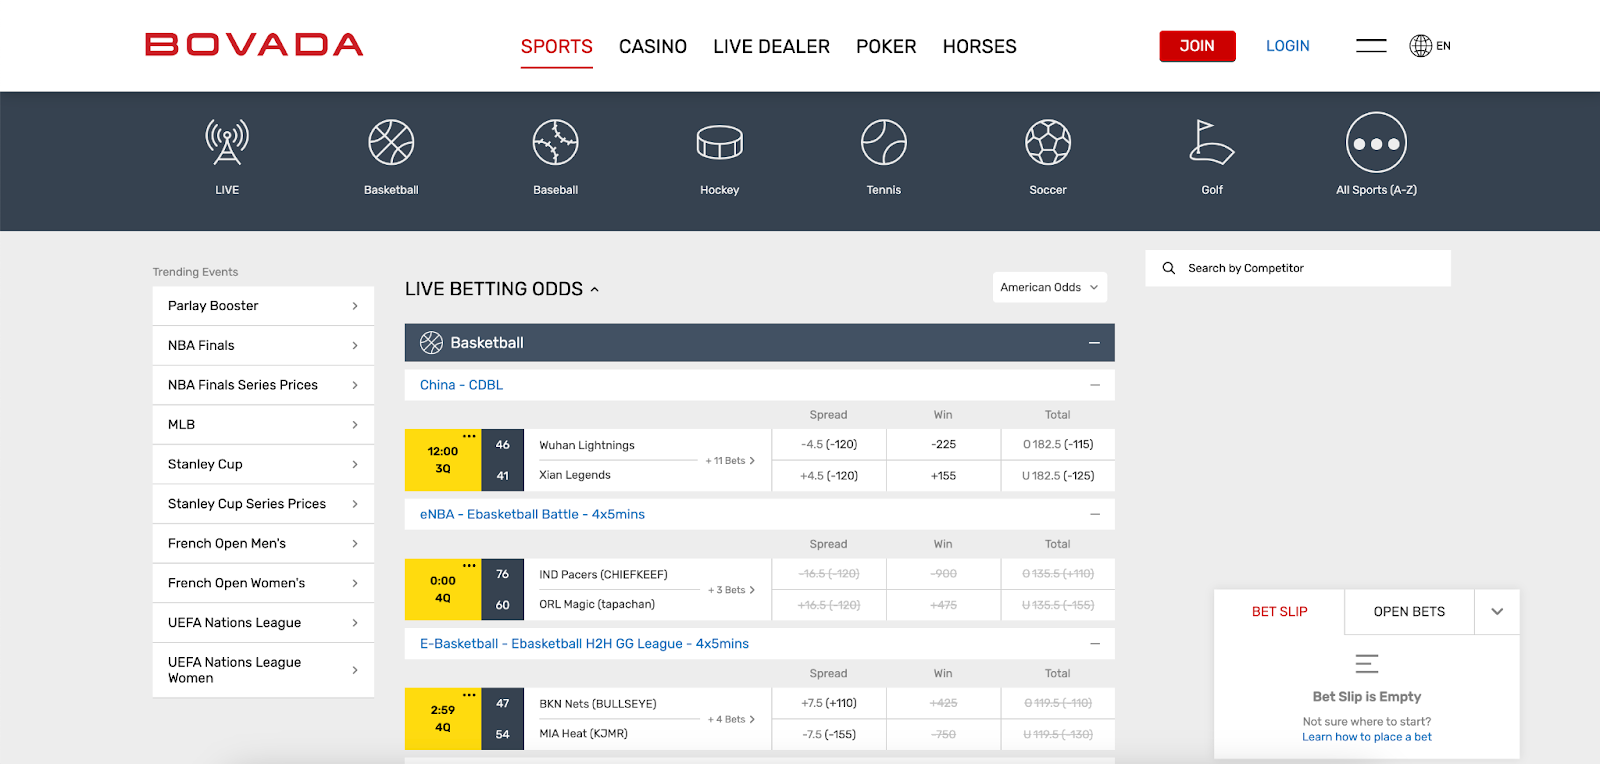Open eNBA - Ebasketball Battle - 4x5mins link
This screenshot has width=1600, height=764.
(x=532, y=514)
